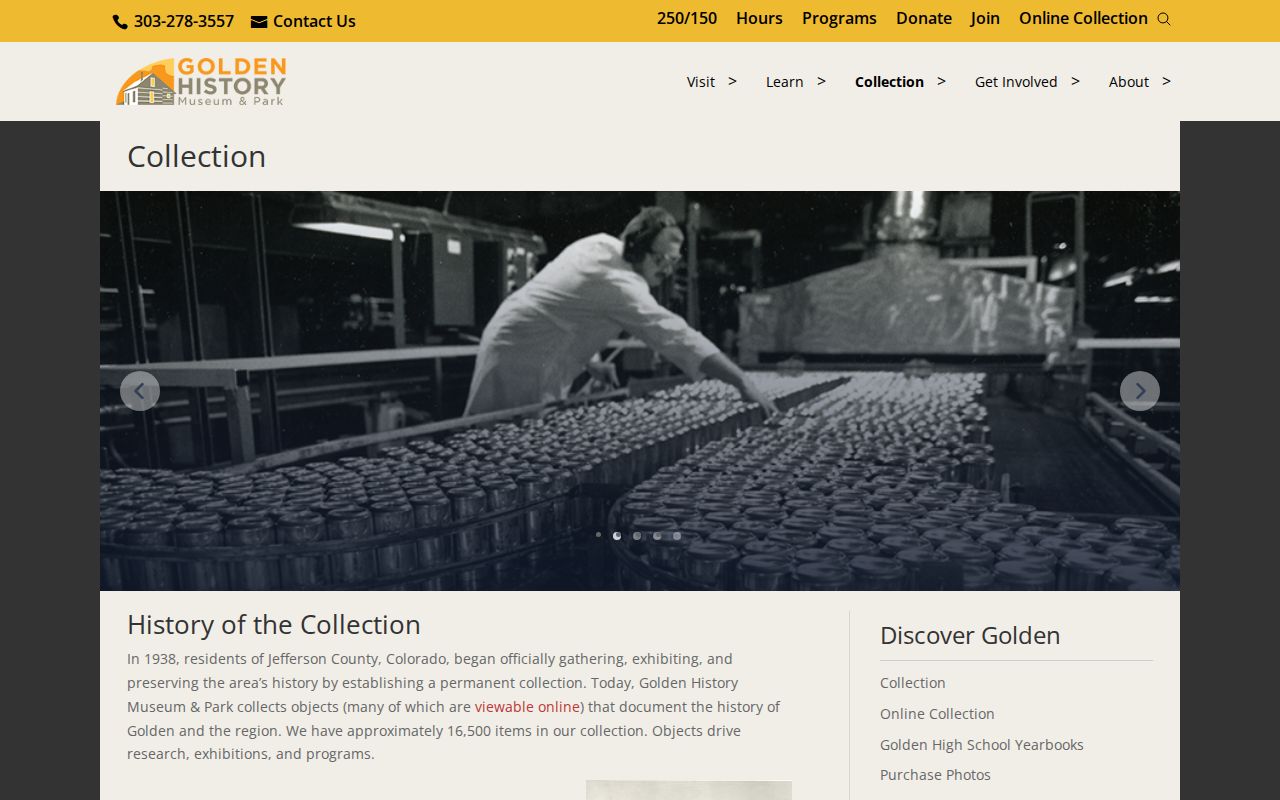
Task: Click the phone icon beside 303-278-3557
Action: (120, 22)
